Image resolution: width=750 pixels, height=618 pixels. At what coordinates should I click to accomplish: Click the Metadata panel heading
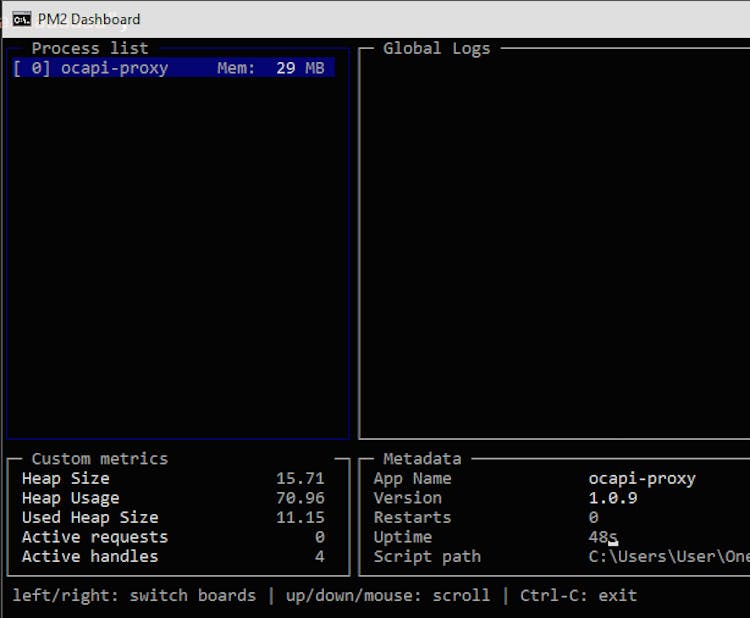point(422,459)
